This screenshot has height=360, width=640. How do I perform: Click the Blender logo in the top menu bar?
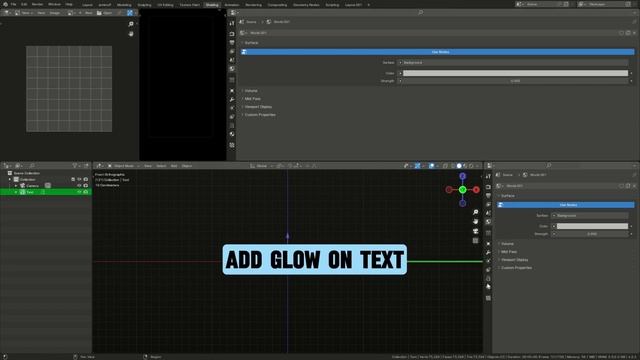pos(5,4)
